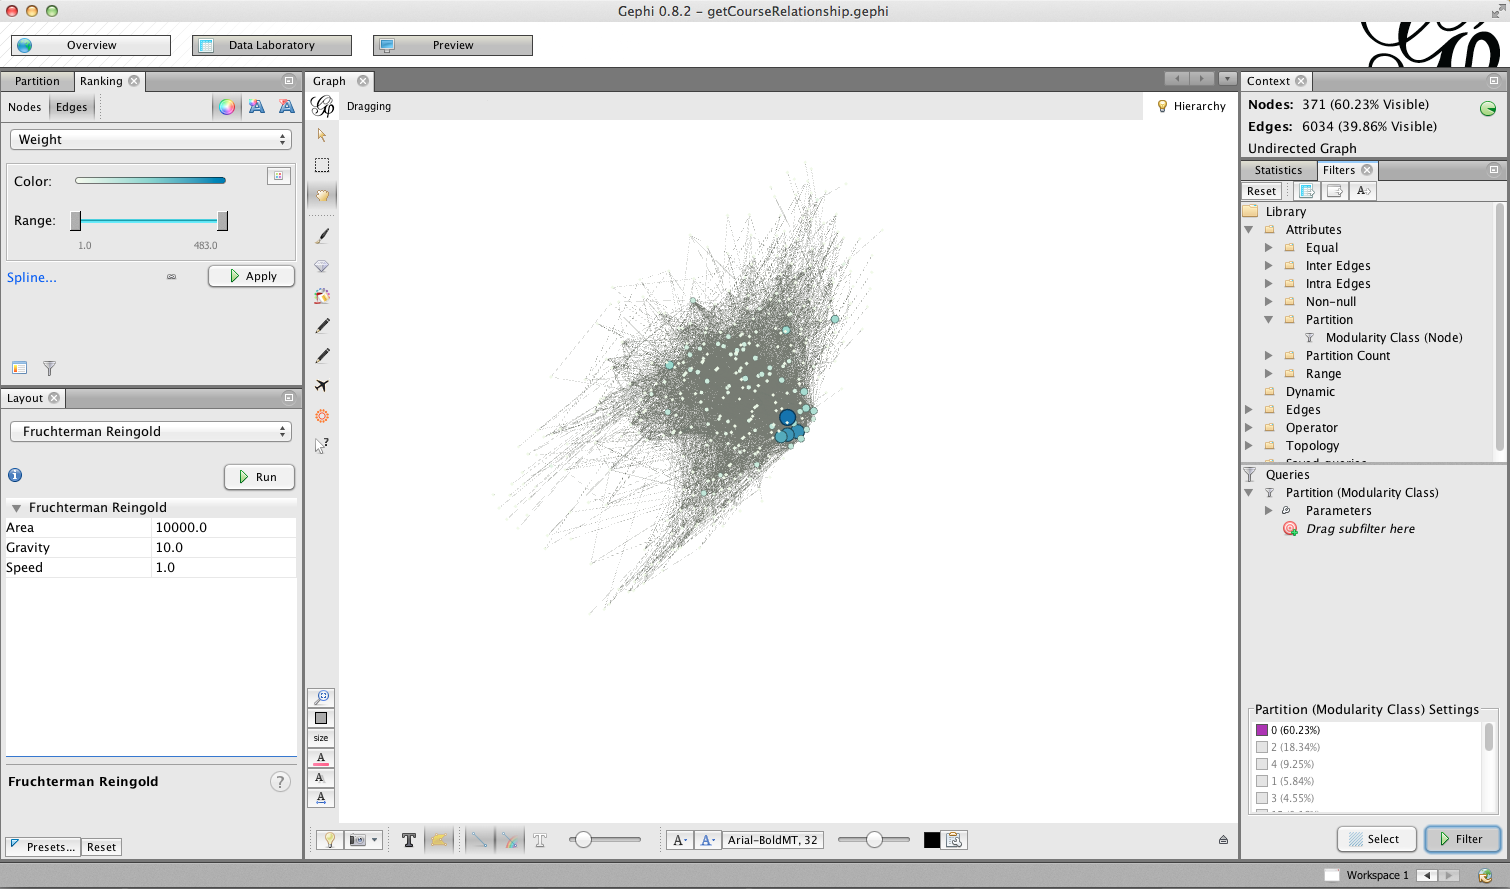Select the painter brush tool
Screen dimensions: 1510x889
(x=322, y=236)
